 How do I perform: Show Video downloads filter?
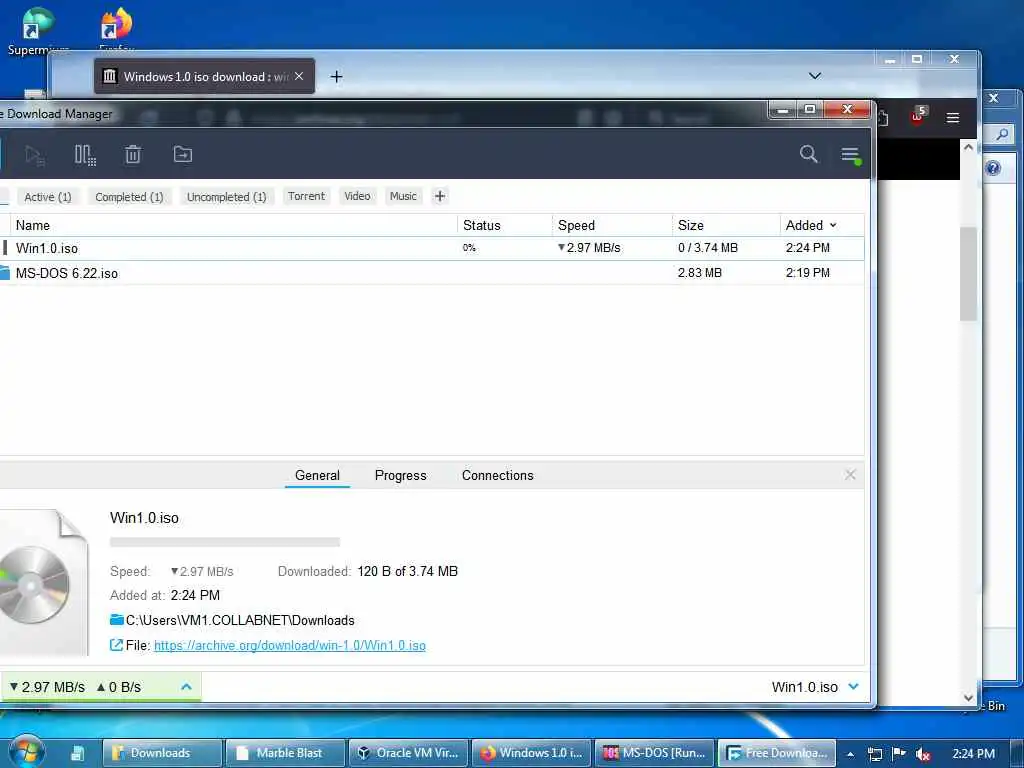[357, 196]
